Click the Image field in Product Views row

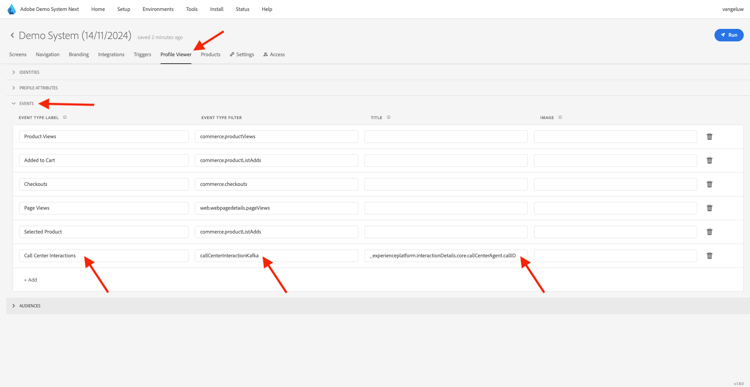(616, 136)
